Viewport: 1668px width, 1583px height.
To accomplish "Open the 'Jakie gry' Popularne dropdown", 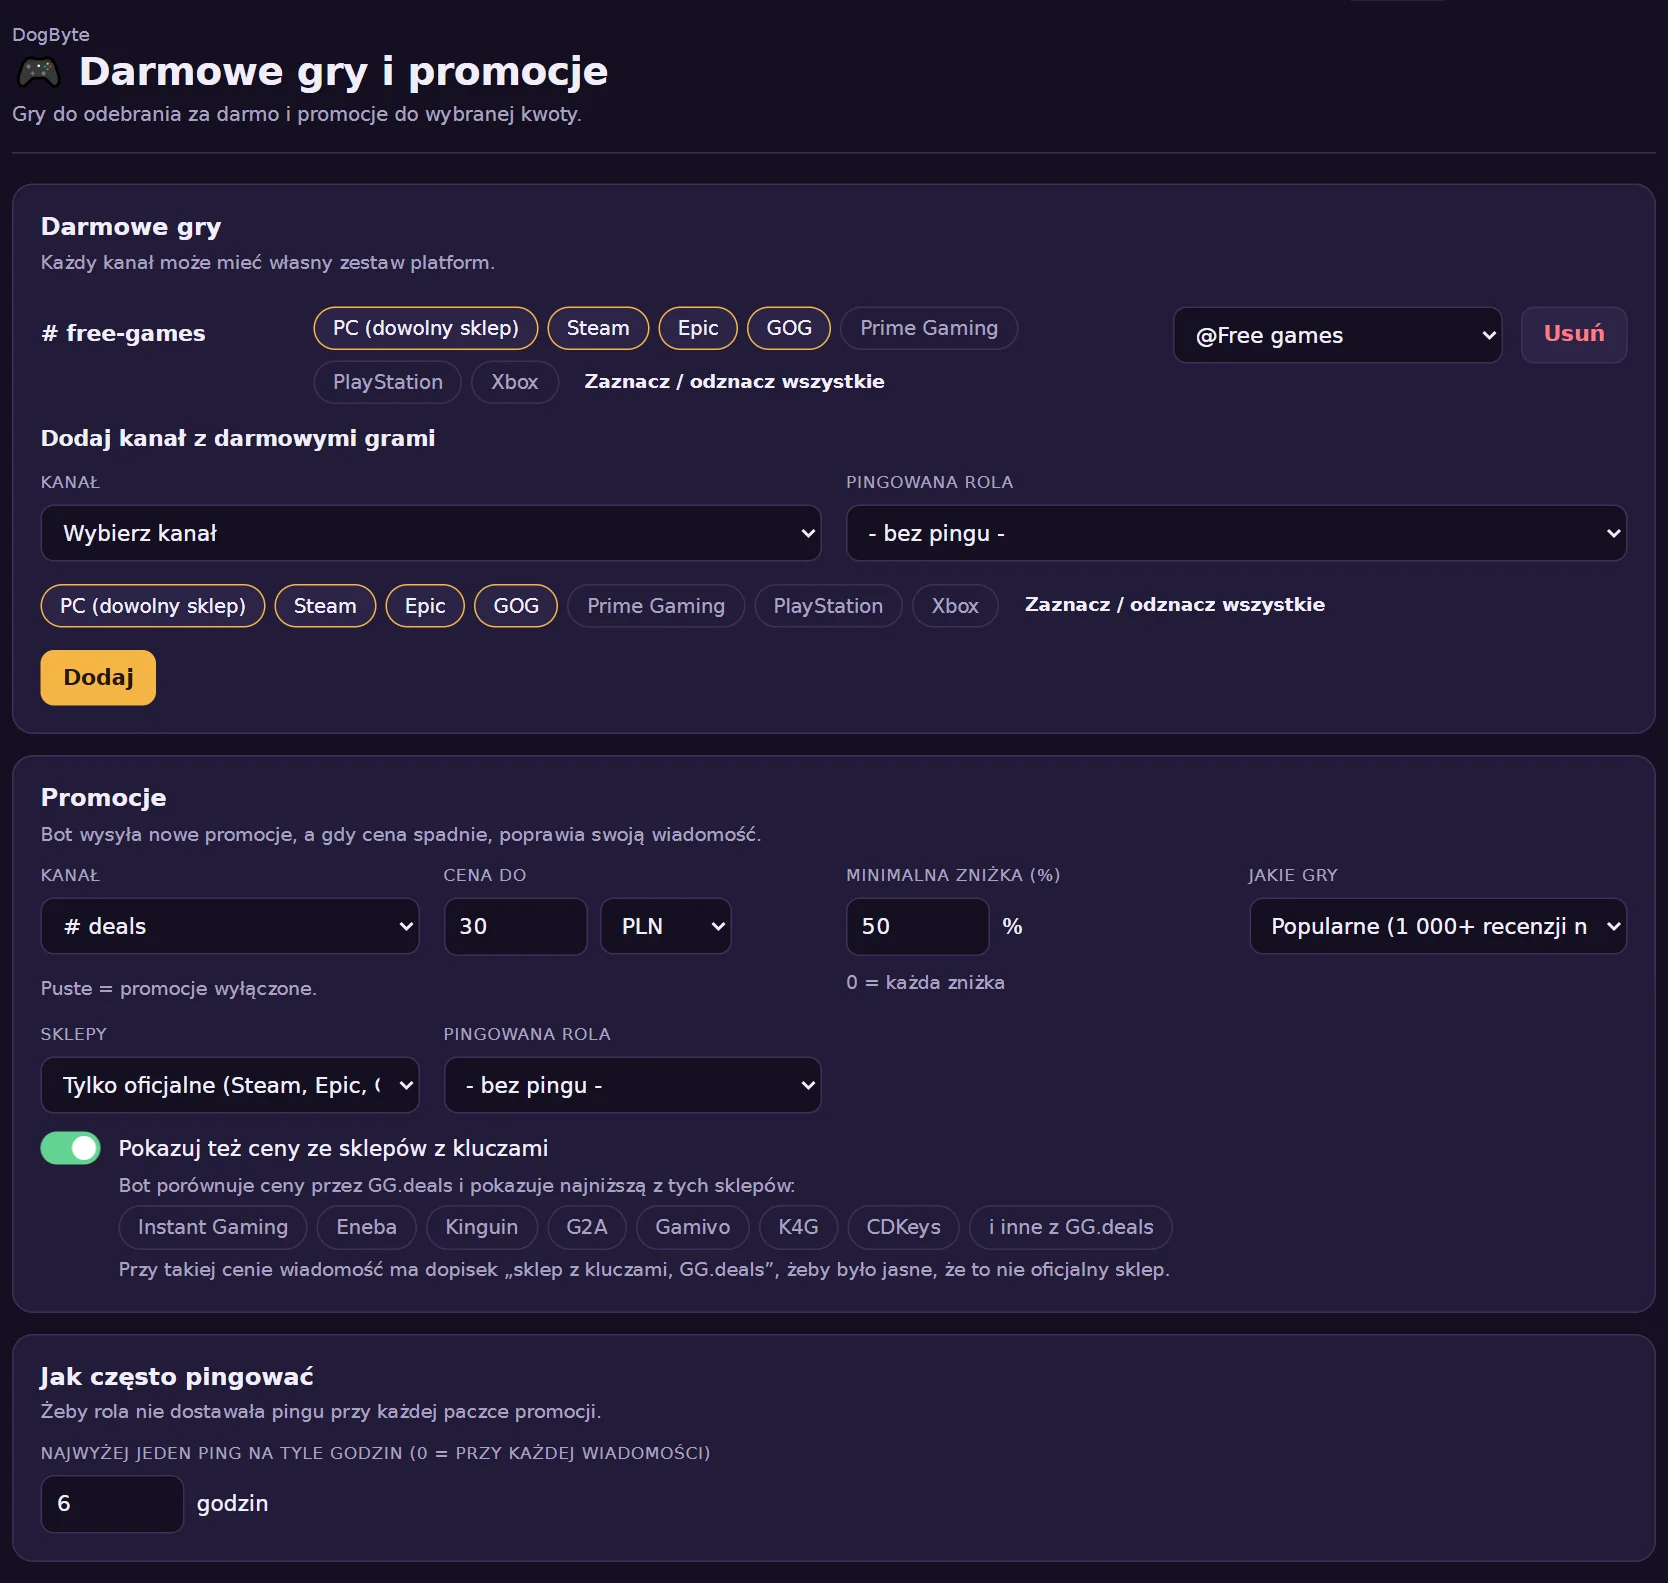I will click(x=1438, y=926).
